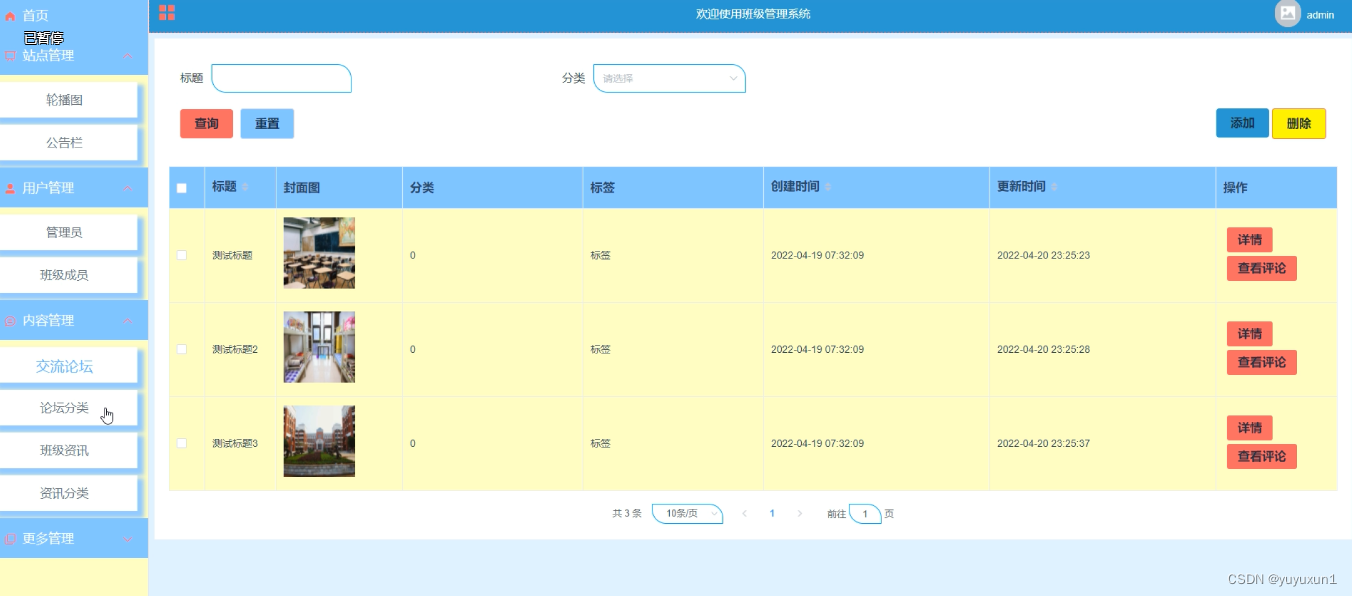Collapse the 用户管理 sidebar section
This screenshot has height=596, width=1352.
(127, 188)
